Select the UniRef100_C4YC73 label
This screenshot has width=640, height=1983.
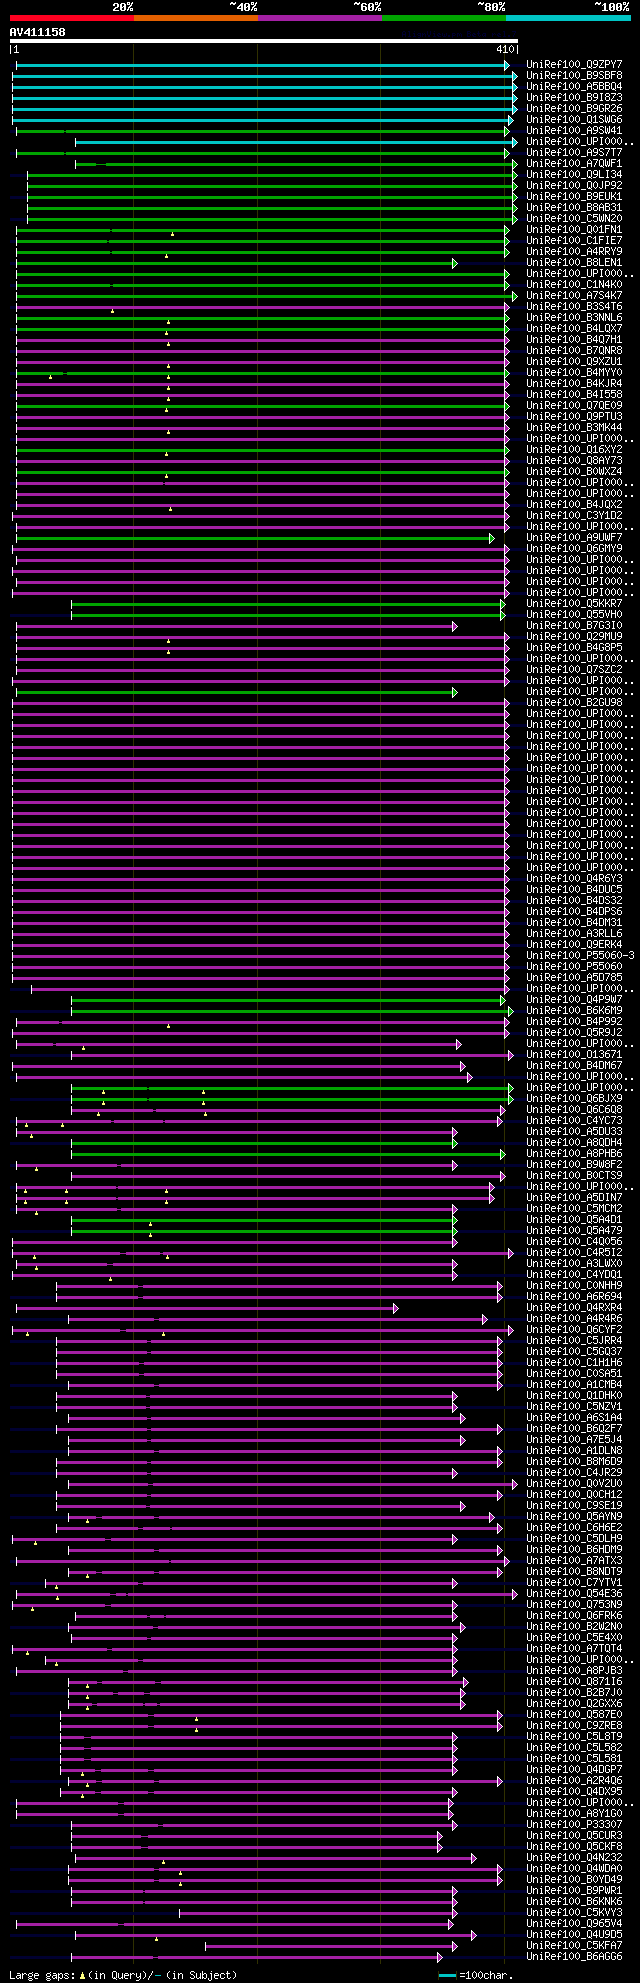(574, 1121)
